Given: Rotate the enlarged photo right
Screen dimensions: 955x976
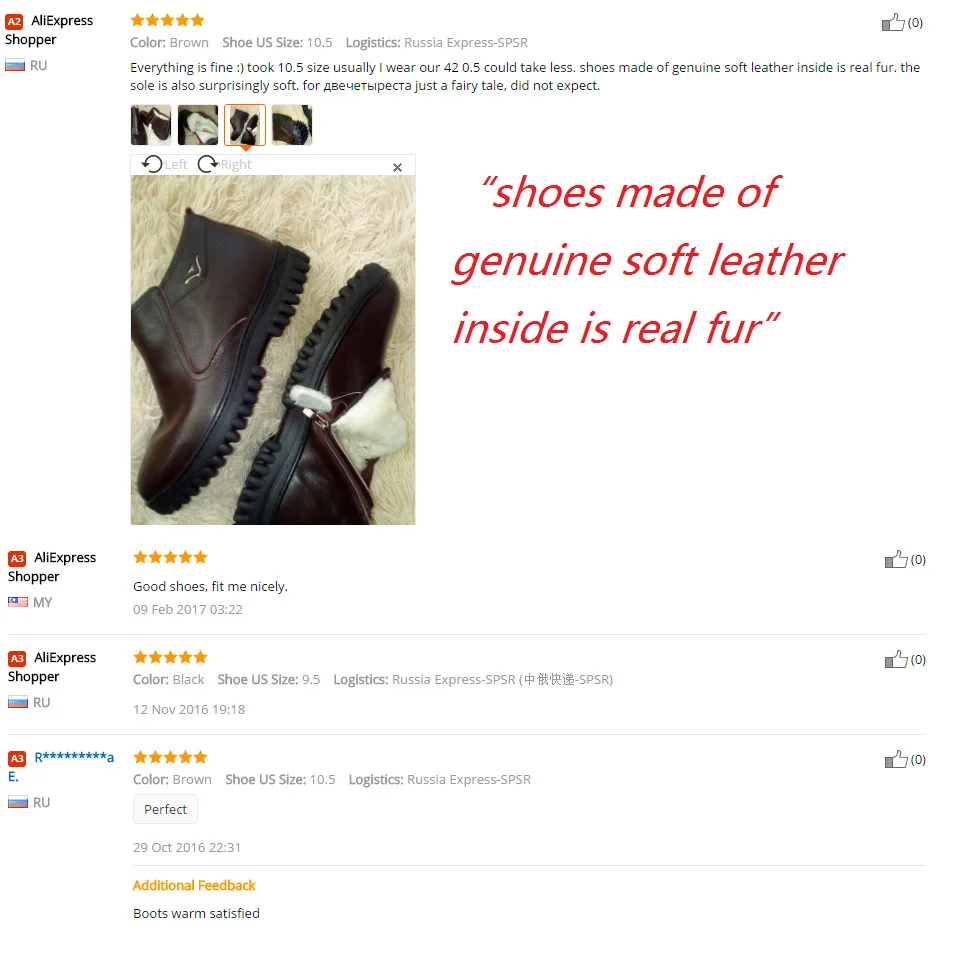Looking at the screenshot, I should 225,164.
